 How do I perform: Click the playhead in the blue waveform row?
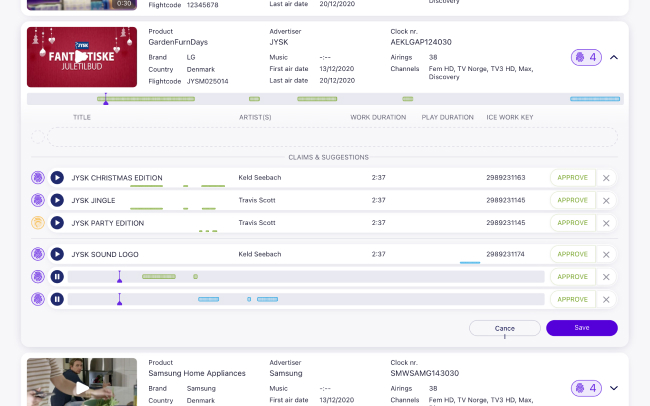[x=119, y=299]
